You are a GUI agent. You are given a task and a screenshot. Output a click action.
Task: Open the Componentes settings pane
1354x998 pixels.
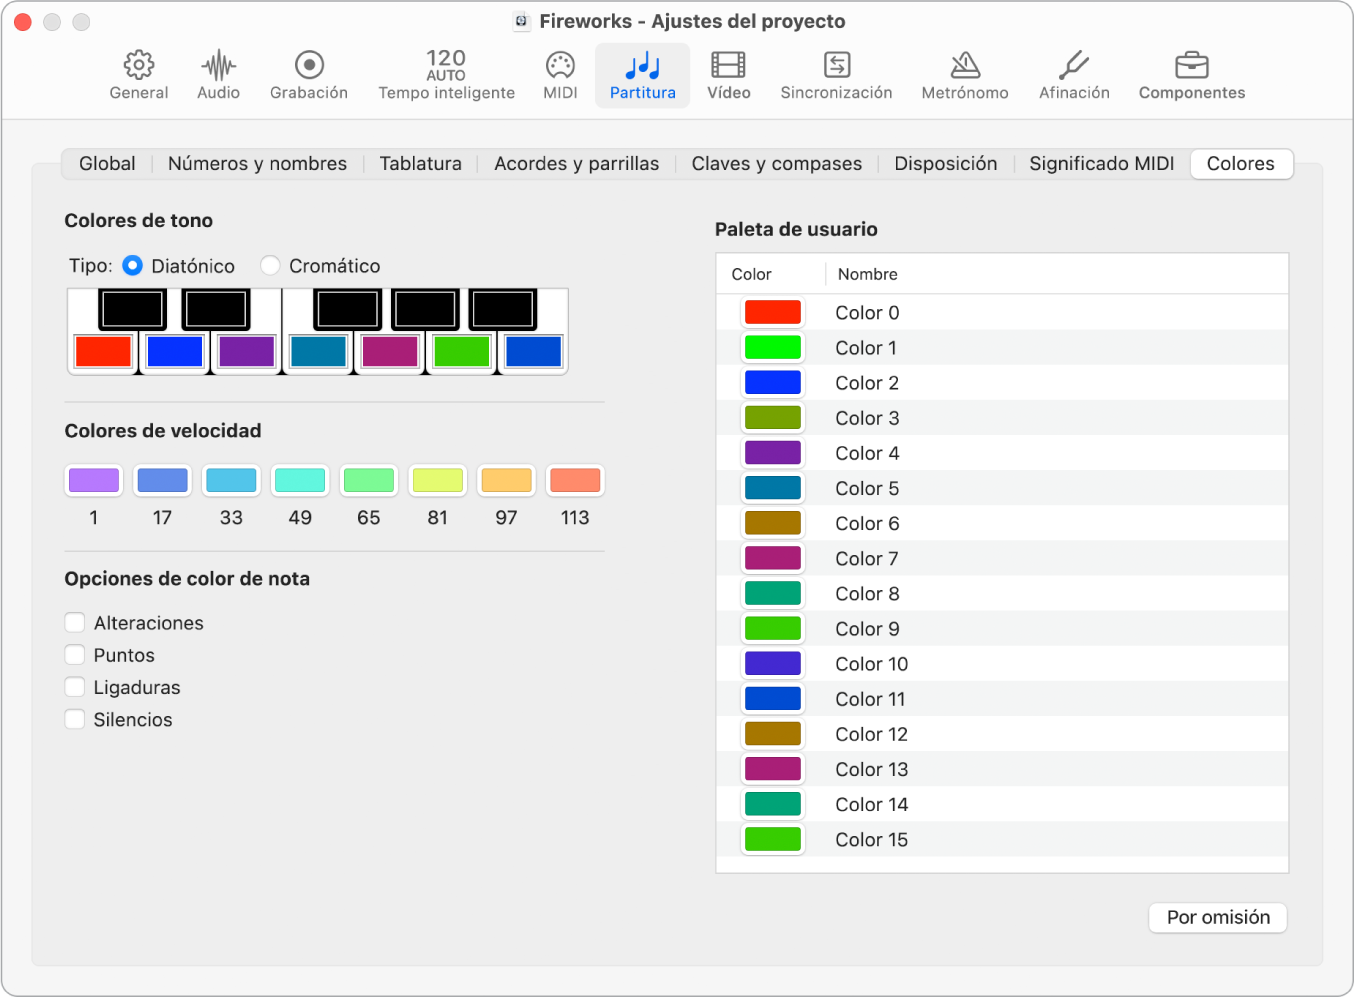(x=1191, y=76)
